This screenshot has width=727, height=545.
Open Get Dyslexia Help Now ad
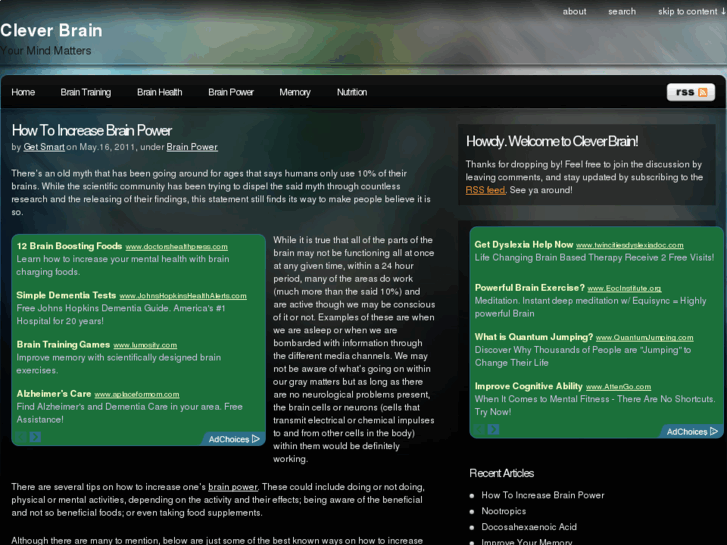pos(524,244)
